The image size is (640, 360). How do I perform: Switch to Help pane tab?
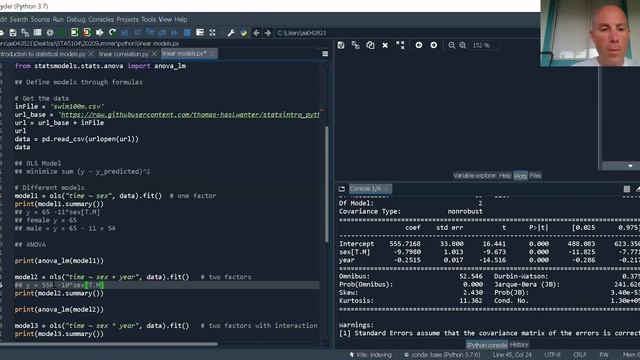point(505,176)
